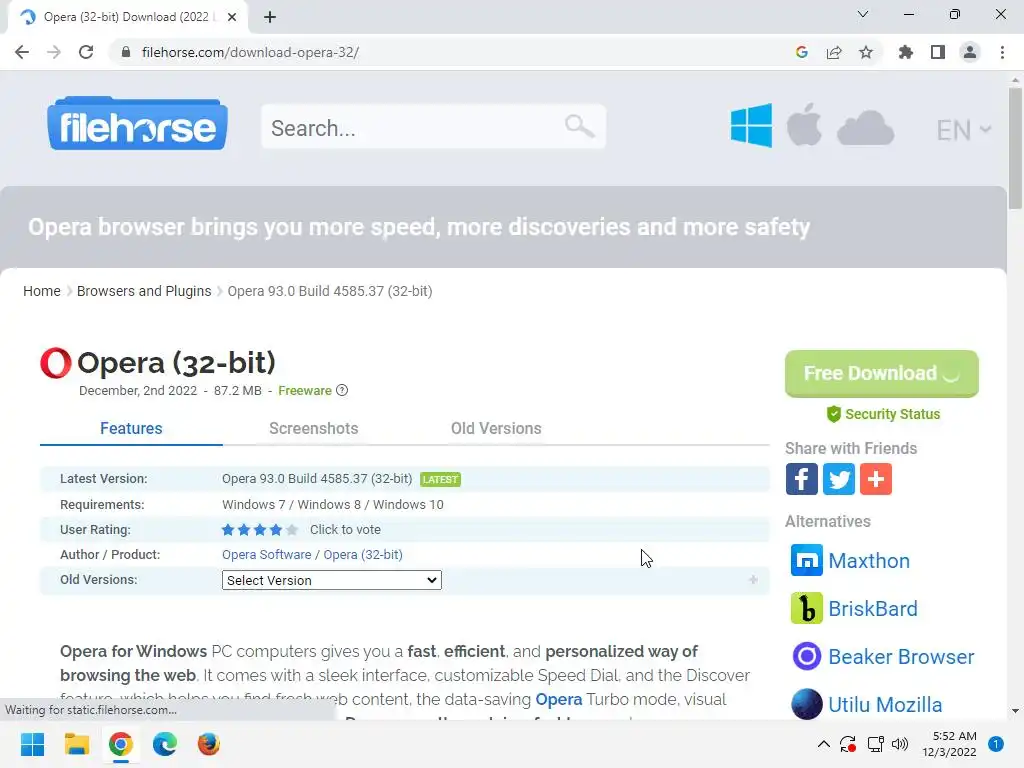
Task: Click the first rating star
Action: [228, 530]
